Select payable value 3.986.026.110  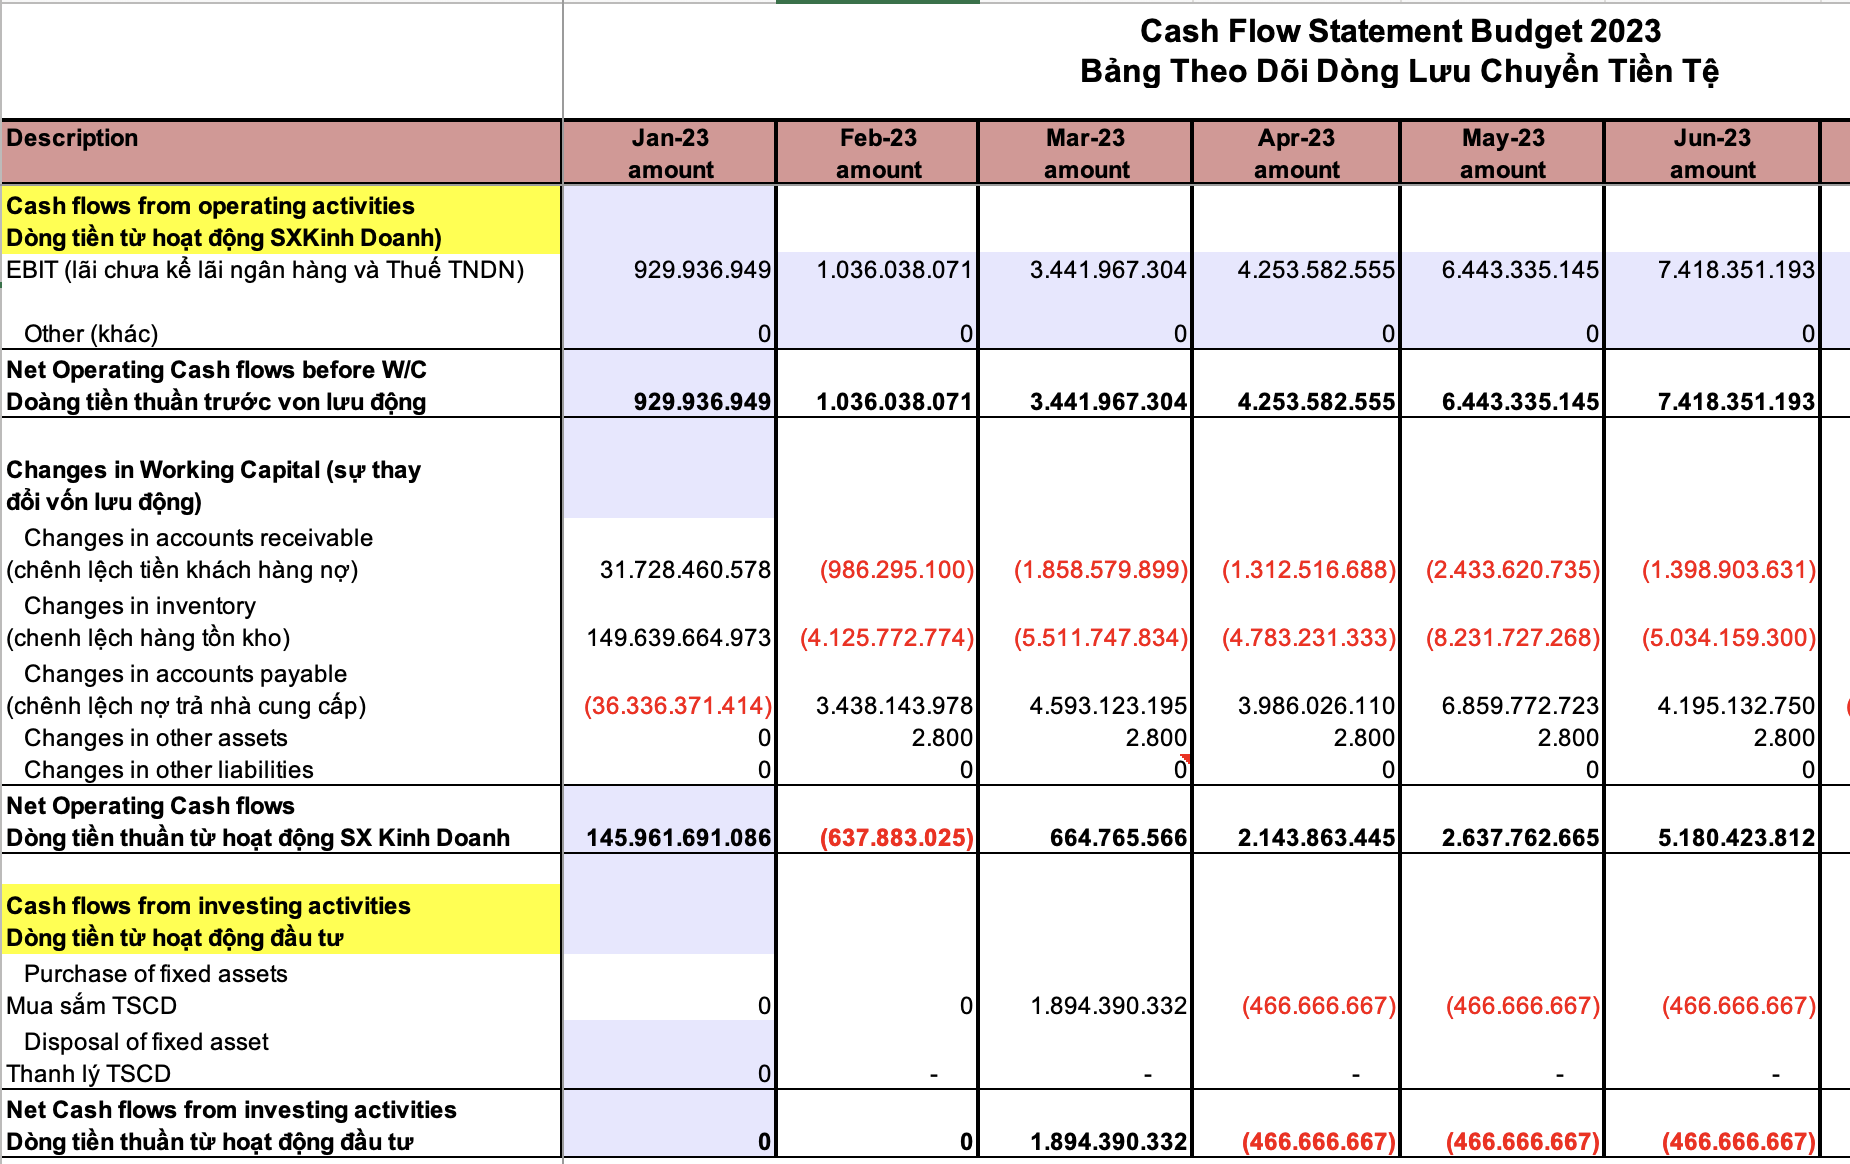click(1316, 706)
